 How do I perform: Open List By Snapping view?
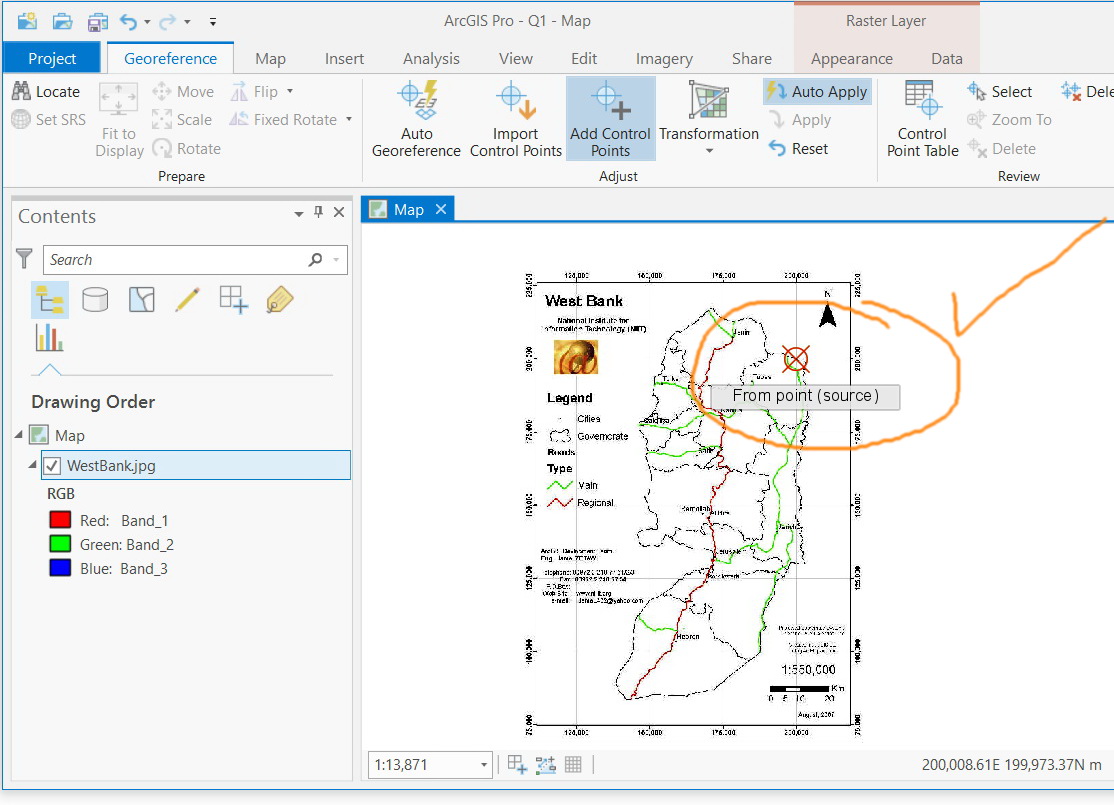click(x=233, y=299)
